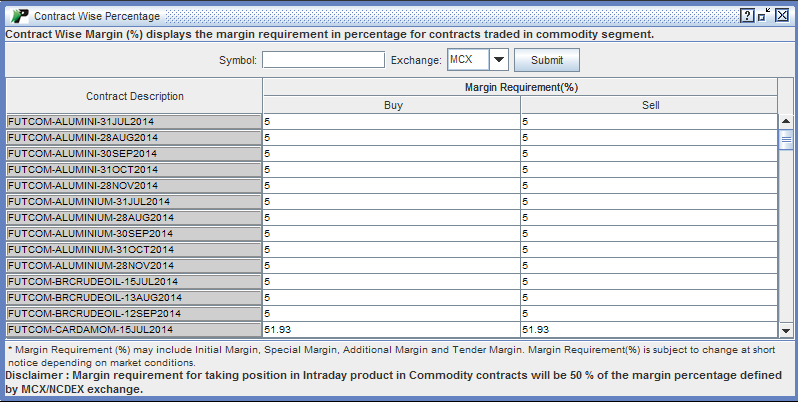Click the Contract Description column header

click(x=135, y=96)
